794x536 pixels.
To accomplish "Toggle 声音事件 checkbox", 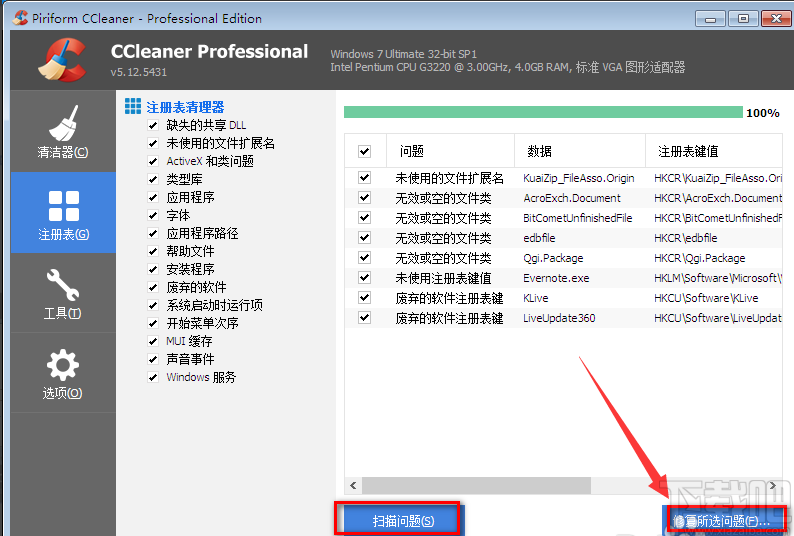I will [x=153, y=359].
